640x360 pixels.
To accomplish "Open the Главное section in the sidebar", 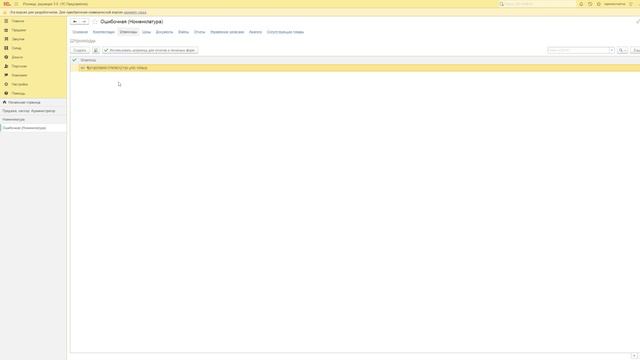I will click(17, 21).
